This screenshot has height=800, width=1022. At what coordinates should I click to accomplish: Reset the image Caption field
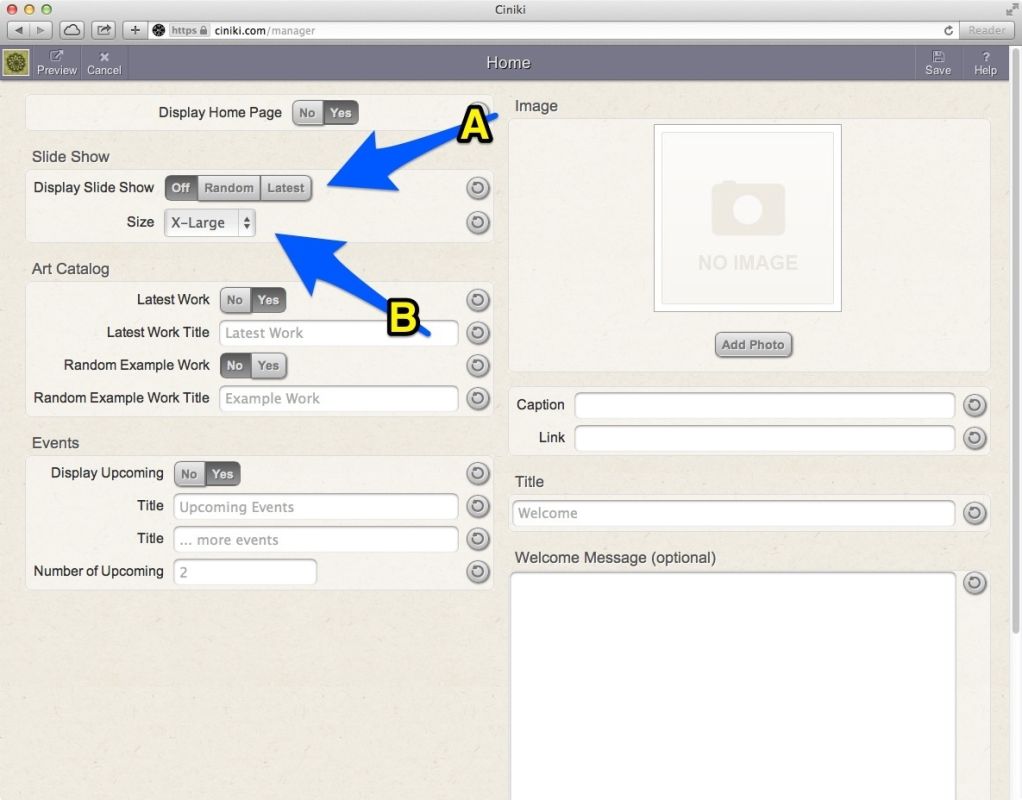pyautogui.click(x=974, y=405)
